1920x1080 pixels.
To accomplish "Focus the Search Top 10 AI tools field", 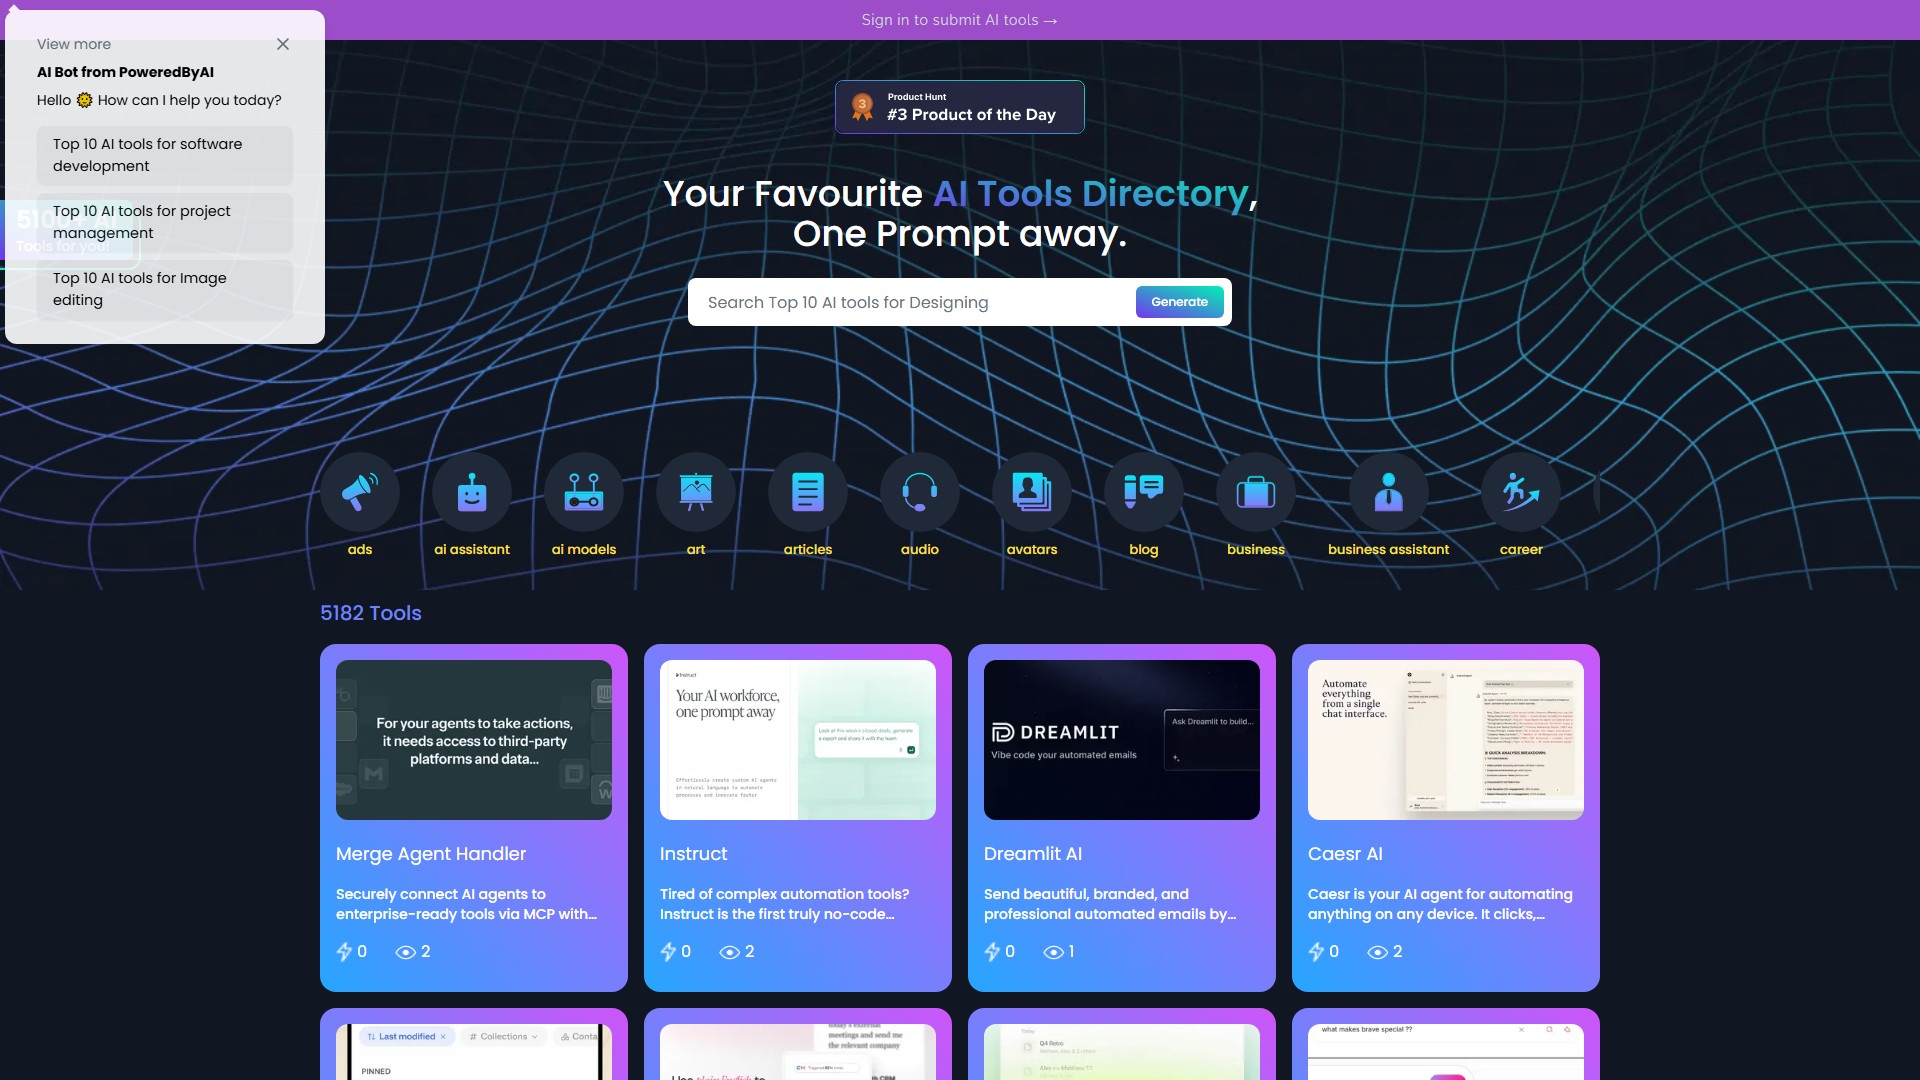I will 910,302.
